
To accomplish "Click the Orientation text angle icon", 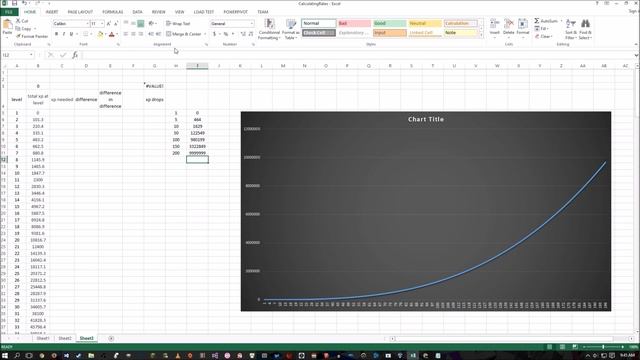I will point(151,24).
